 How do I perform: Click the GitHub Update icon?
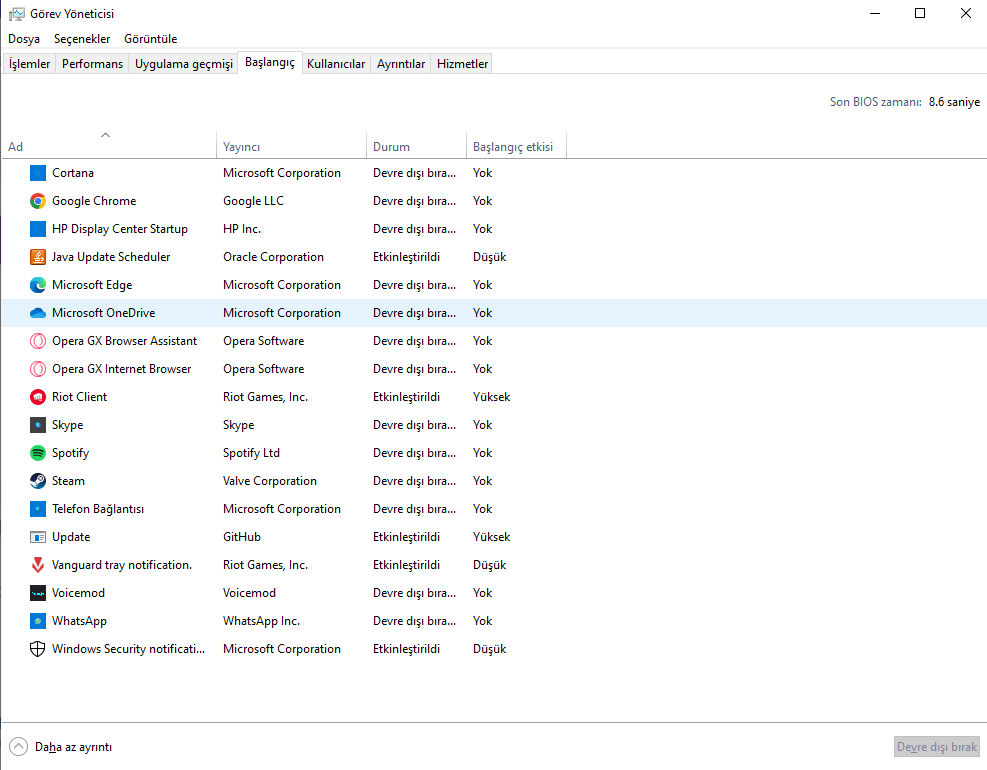tap(38, 537)
